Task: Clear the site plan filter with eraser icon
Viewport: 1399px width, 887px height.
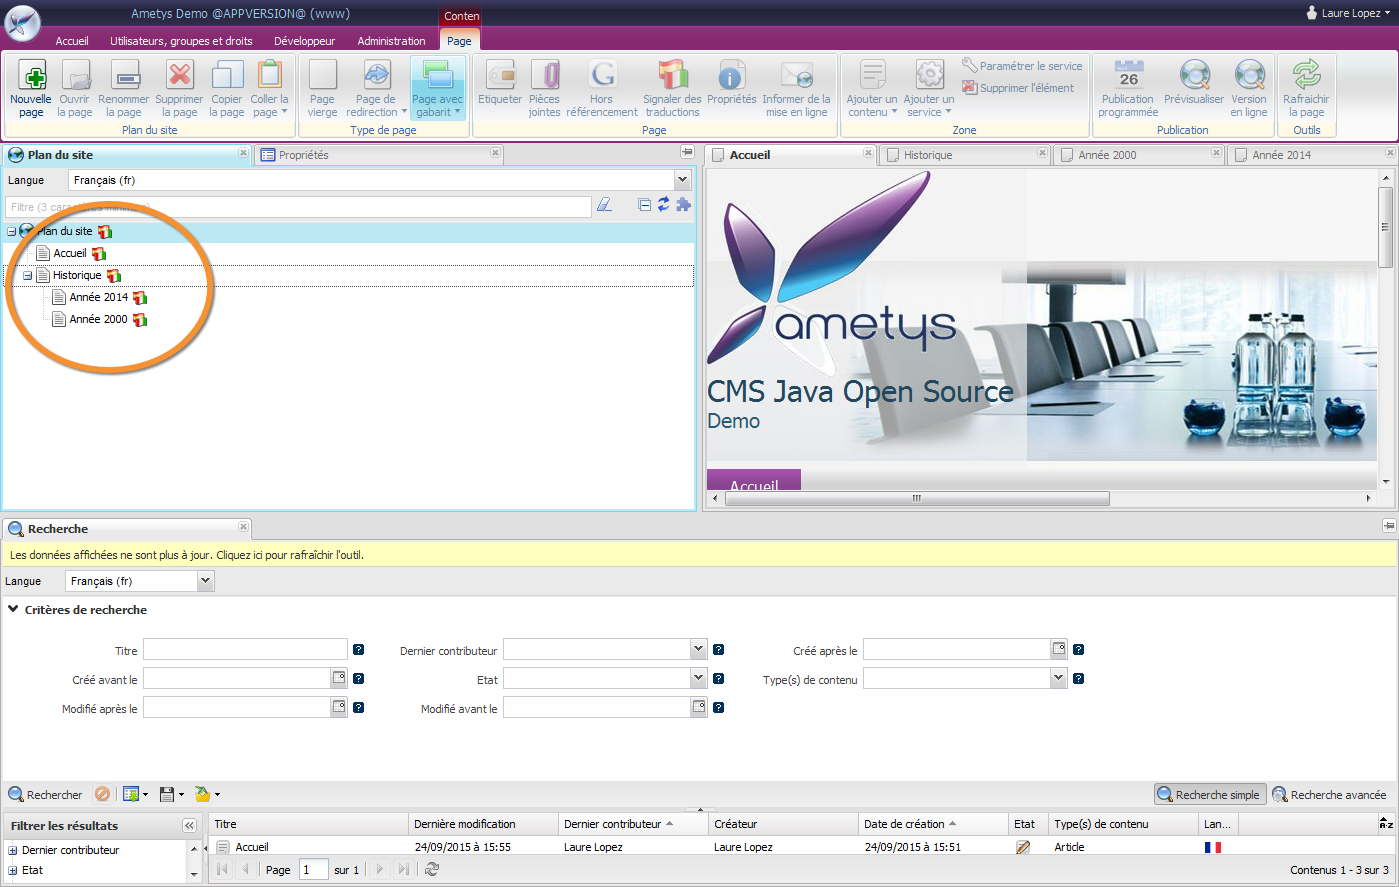Action: [604, 205]
